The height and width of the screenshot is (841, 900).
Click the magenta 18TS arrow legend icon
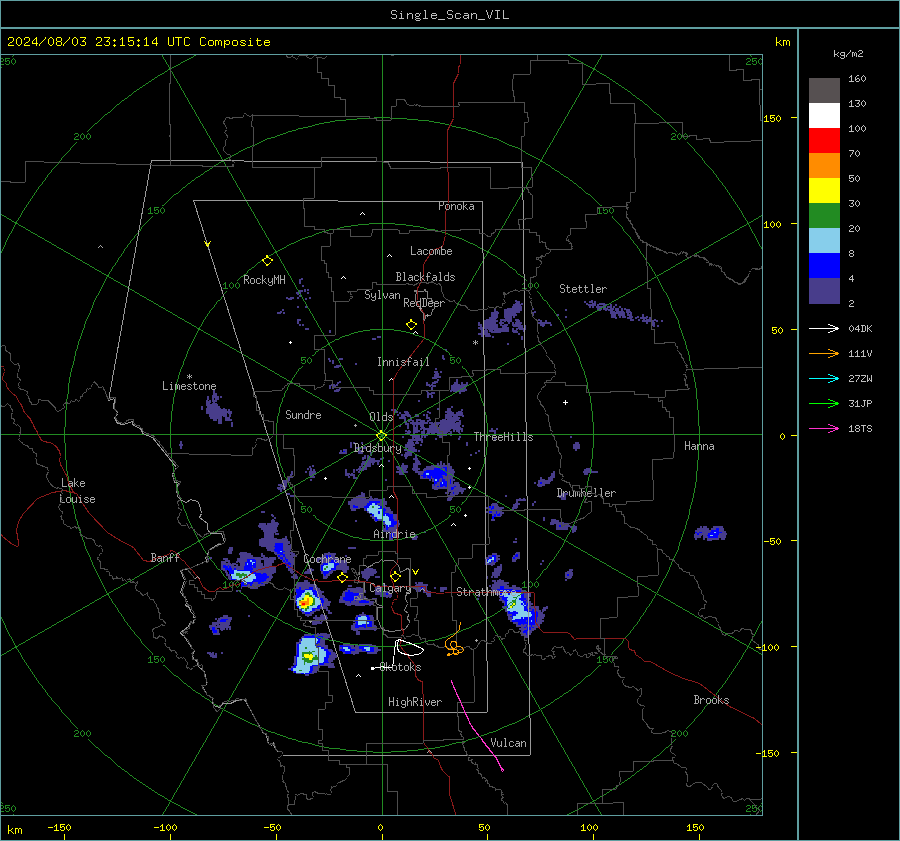824,429
